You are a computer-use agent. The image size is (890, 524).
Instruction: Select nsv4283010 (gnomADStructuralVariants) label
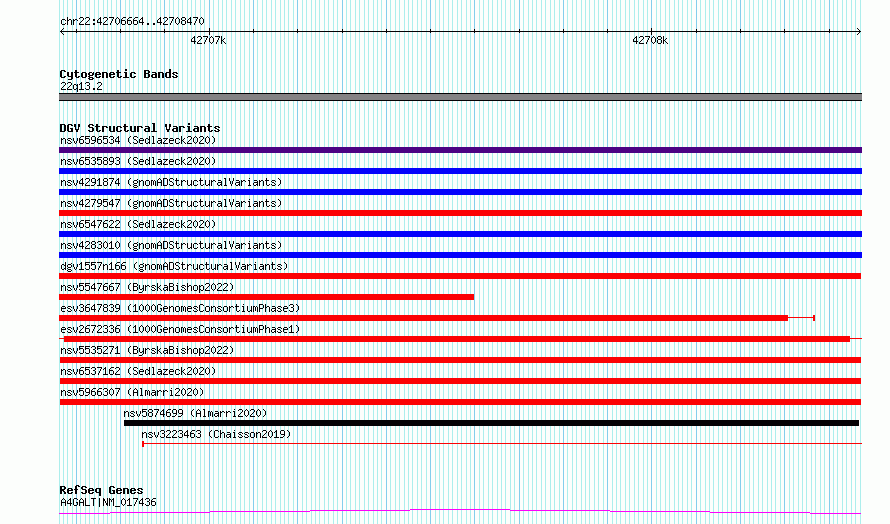tap(171, 245)
